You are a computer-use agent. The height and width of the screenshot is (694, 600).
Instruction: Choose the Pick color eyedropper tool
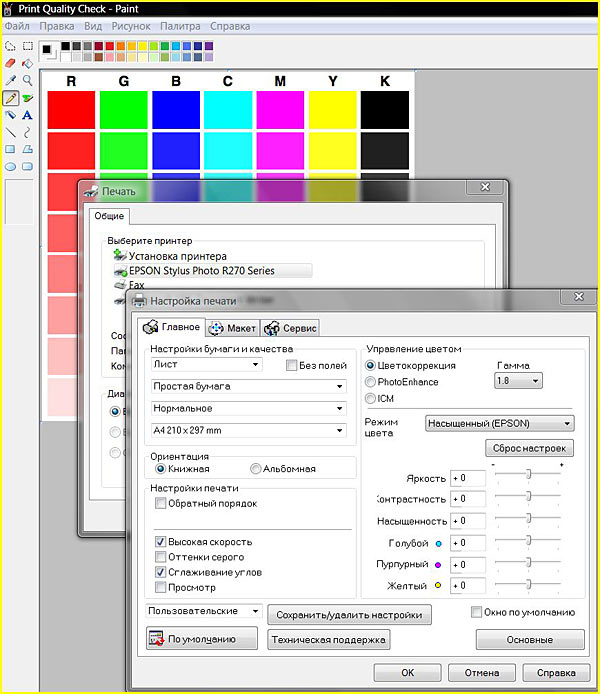pos(11,80)
